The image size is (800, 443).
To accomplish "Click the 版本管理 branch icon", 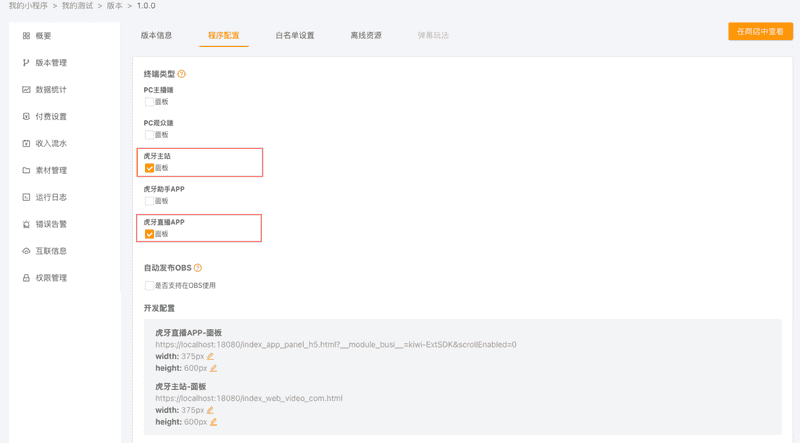I will click(x=26, y=63).
